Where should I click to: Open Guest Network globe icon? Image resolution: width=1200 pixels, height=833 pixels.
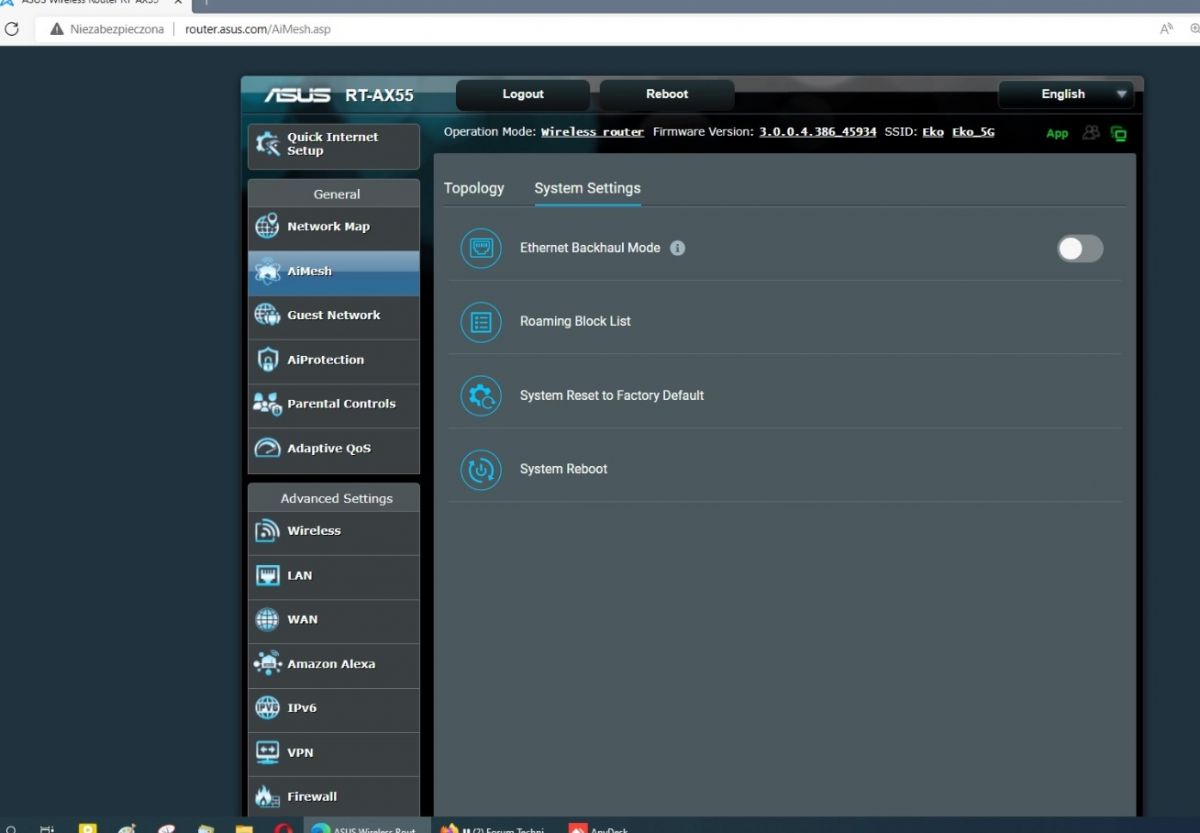(267, 315)
